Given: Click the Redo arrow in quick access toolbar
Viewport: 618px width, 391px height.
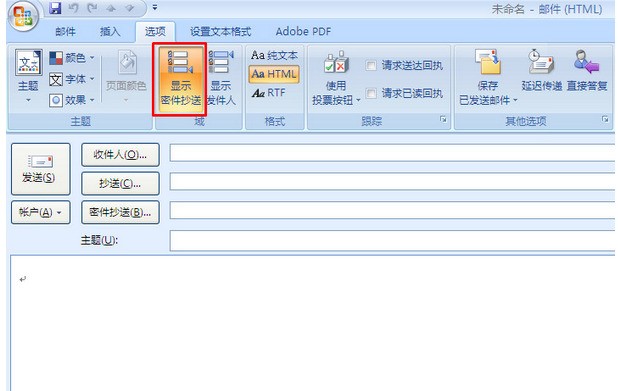Looking at the screenshot, I should click(92, 7).
